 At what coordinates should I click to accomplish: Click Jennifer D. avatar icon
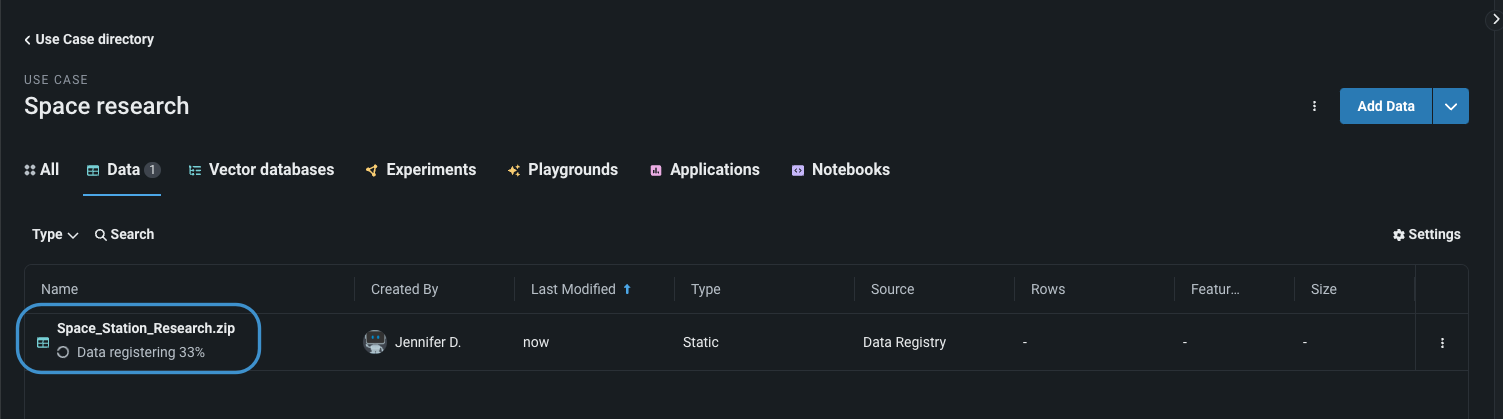tap(375, 342)
